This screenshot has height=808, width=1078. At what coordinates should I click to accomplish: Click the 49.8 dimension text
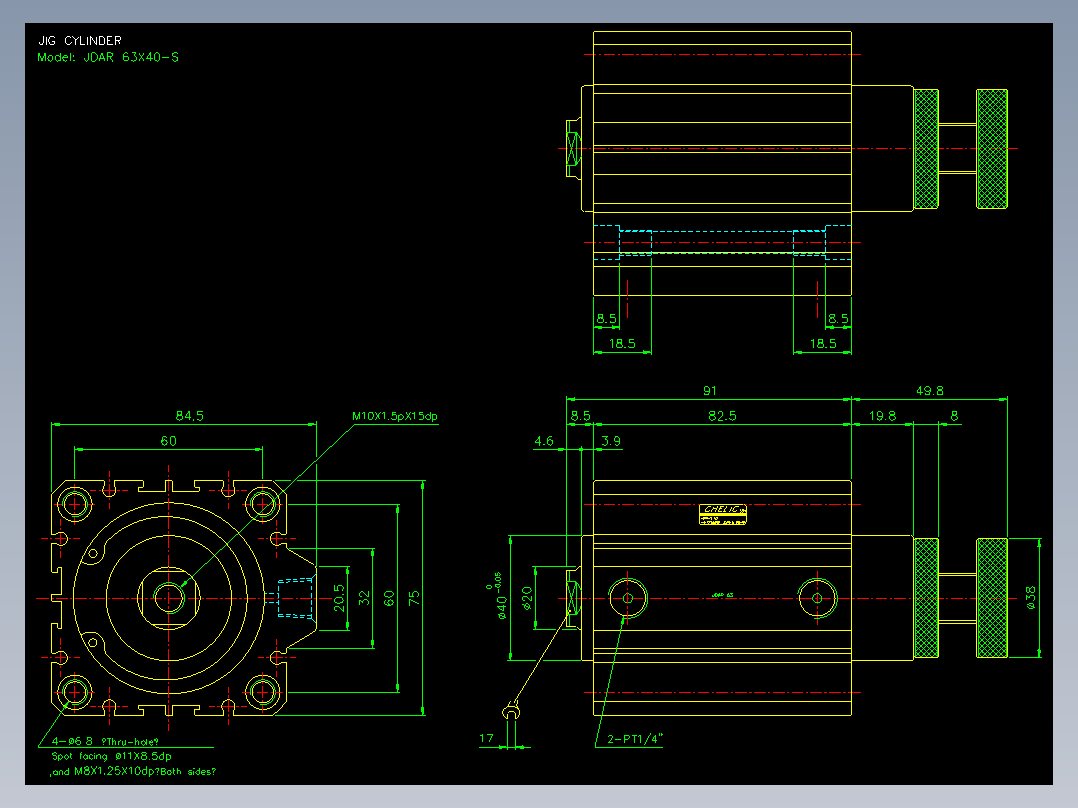930,391
